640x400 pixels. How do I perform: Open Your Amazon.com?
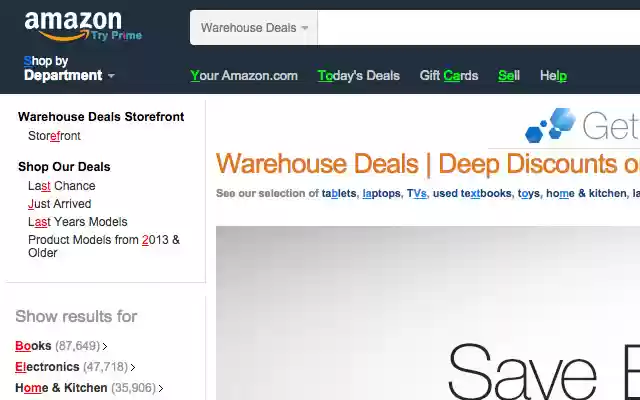point(244,76)
